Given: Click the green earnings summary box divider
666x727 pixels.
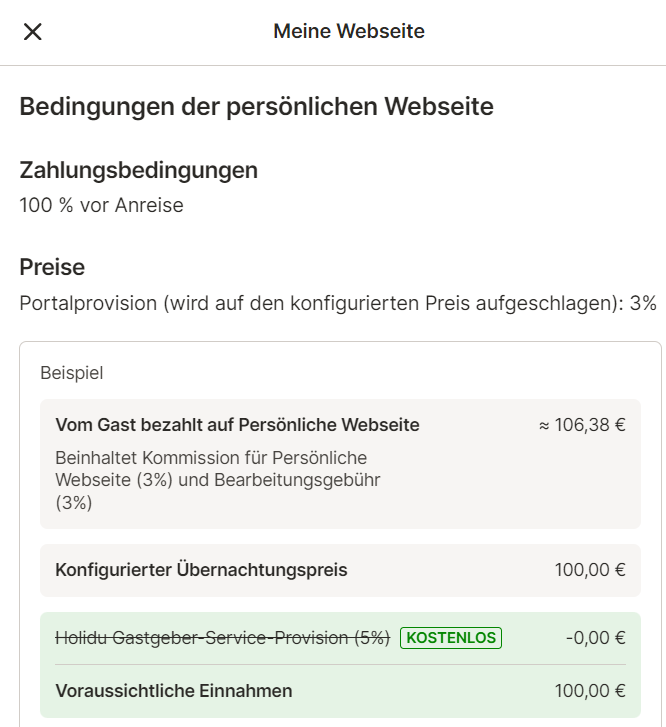Looking at the screenshot, I should pyautogui.click(x=340, y=664).
